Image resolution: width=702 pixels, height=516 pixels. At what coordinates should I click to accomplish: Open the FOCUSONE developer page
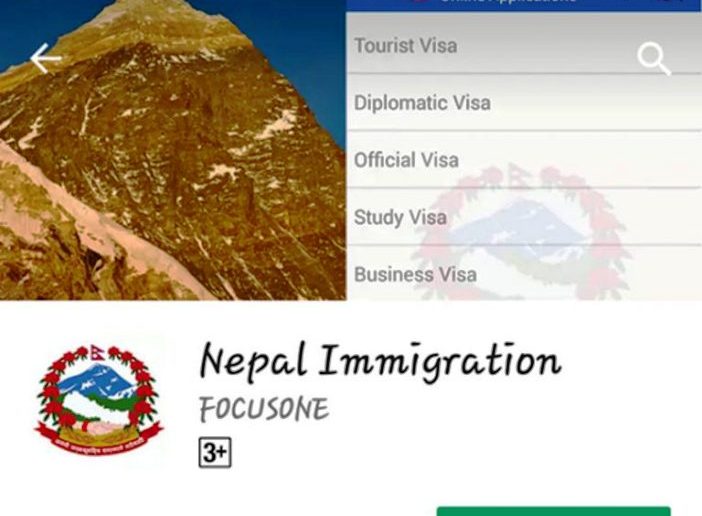[x=264, y=408]
